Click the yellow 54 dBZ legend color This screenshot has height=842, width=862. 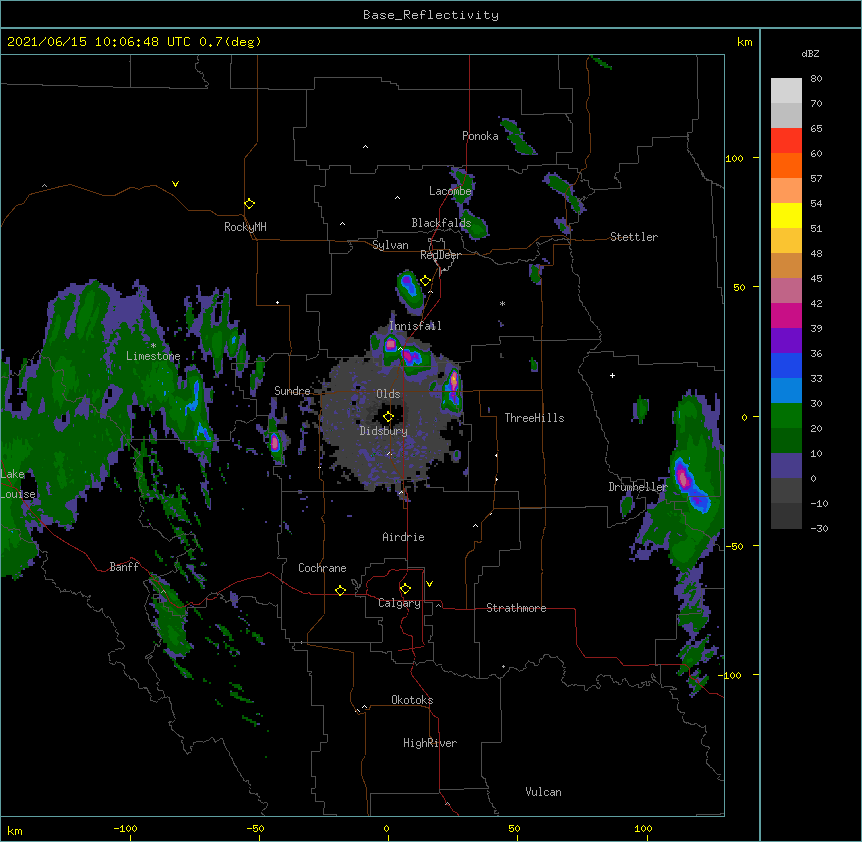pos(786,215)
